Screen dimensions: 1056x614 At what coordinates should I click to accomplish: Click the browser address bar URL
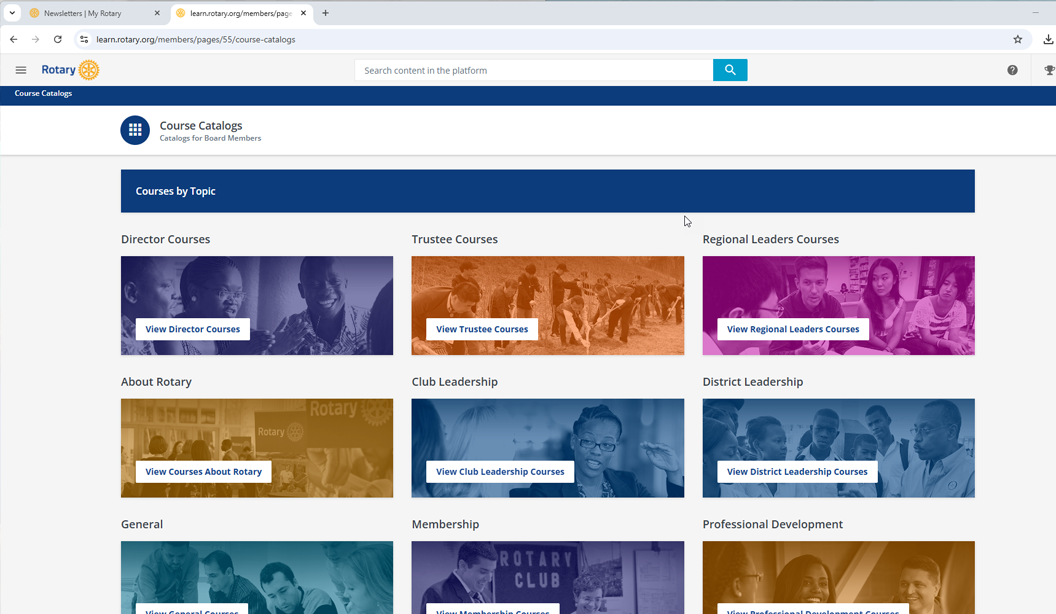pos(196,40)
